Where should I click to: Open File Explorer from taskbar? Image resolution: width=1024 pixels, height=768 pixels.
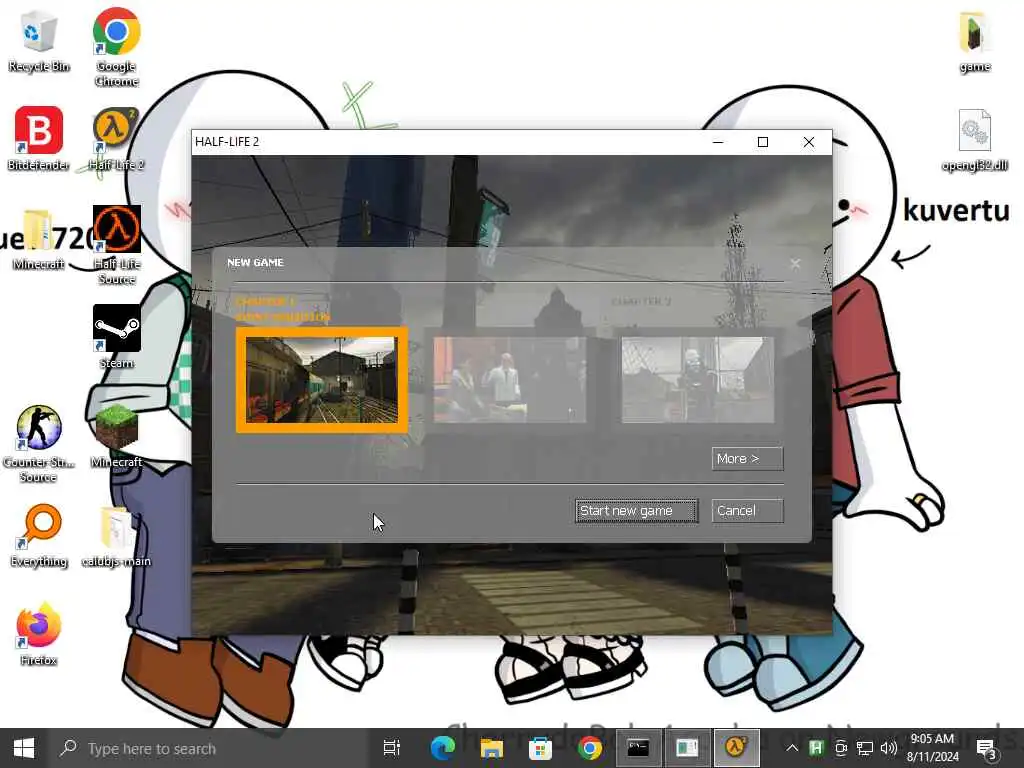click(491, 748)
